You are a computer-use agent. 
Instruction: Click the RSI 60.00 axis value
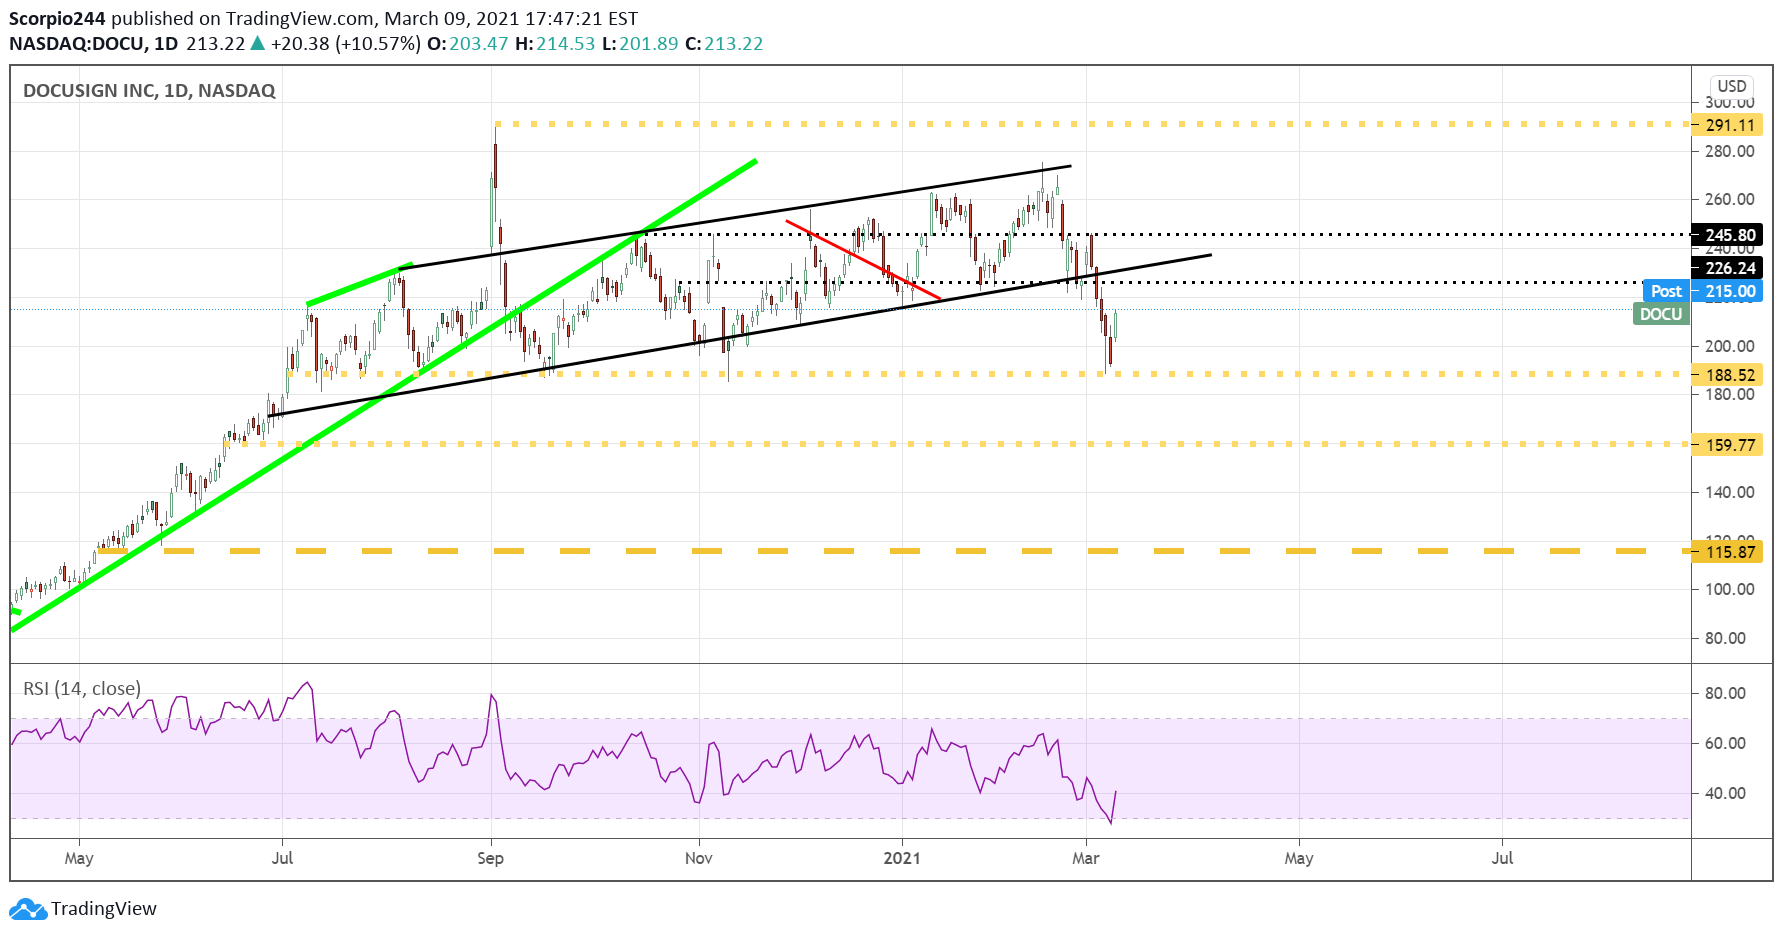point(1725,743)
